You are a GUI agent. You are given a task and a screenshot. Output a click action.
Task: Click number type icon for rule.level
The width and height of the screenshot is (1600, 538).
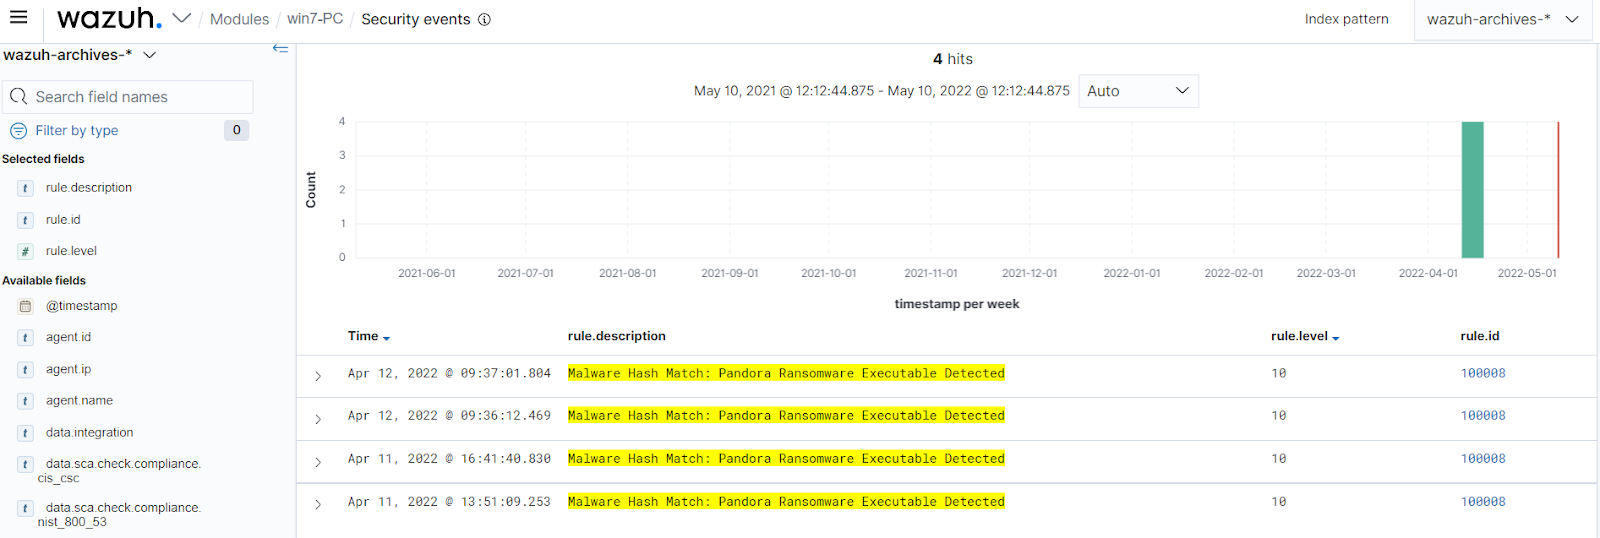point(26,252)
